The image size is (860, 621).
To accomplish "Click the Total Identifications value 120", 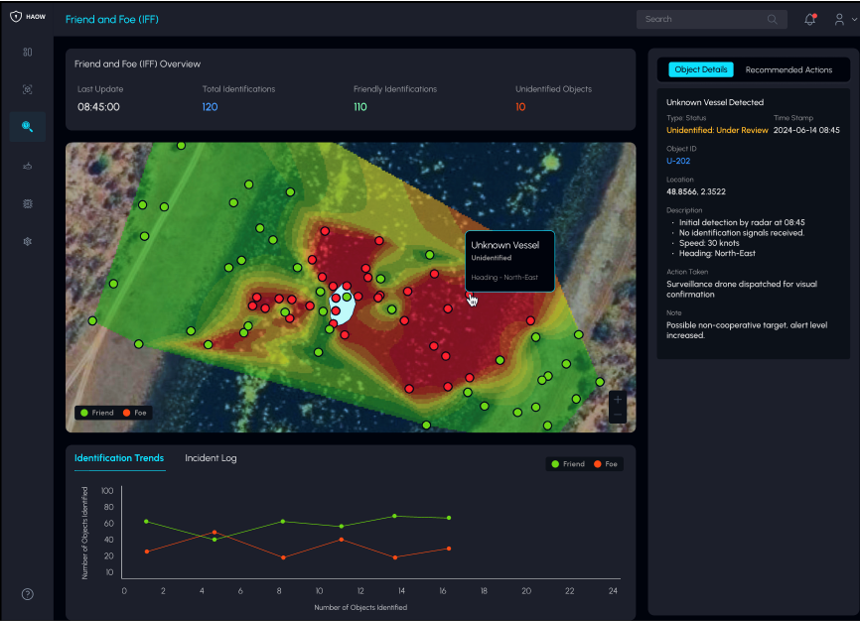I will [210, 107].
